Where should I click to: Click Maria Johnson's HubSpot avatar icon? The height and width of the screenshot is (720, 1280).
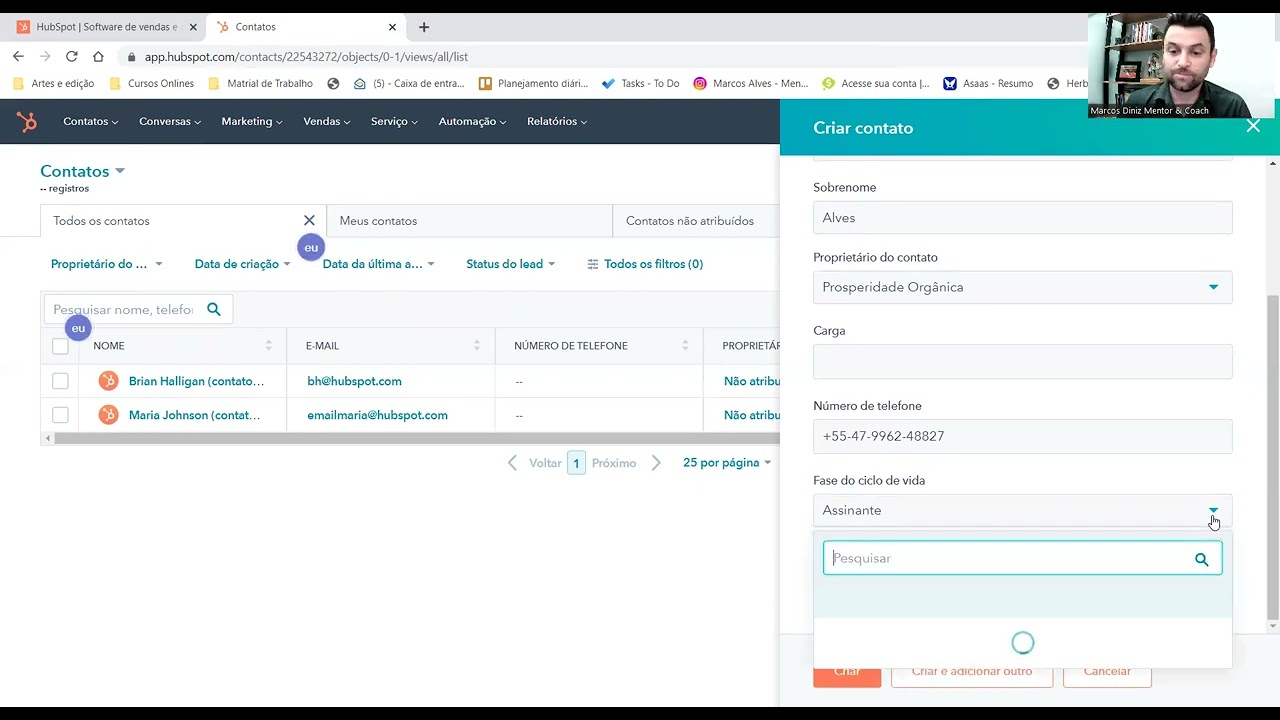point(108,415)
